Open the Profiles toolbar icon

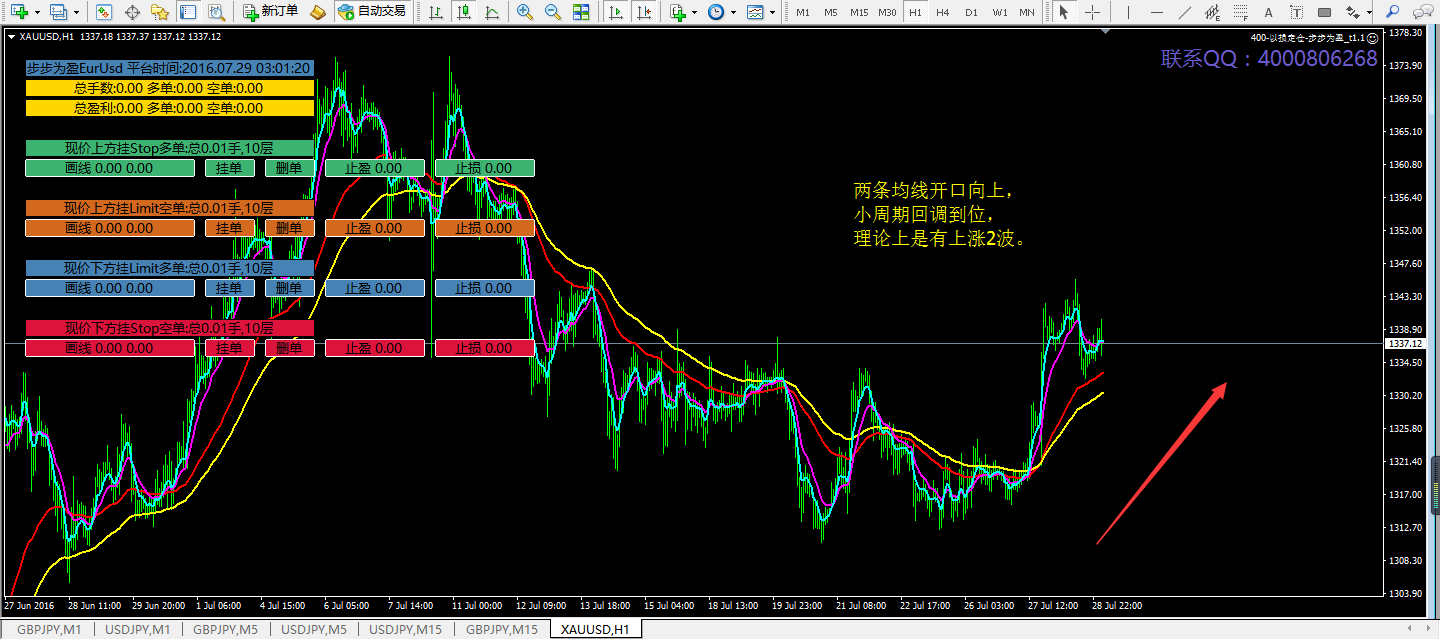click(x=59, y=12)
